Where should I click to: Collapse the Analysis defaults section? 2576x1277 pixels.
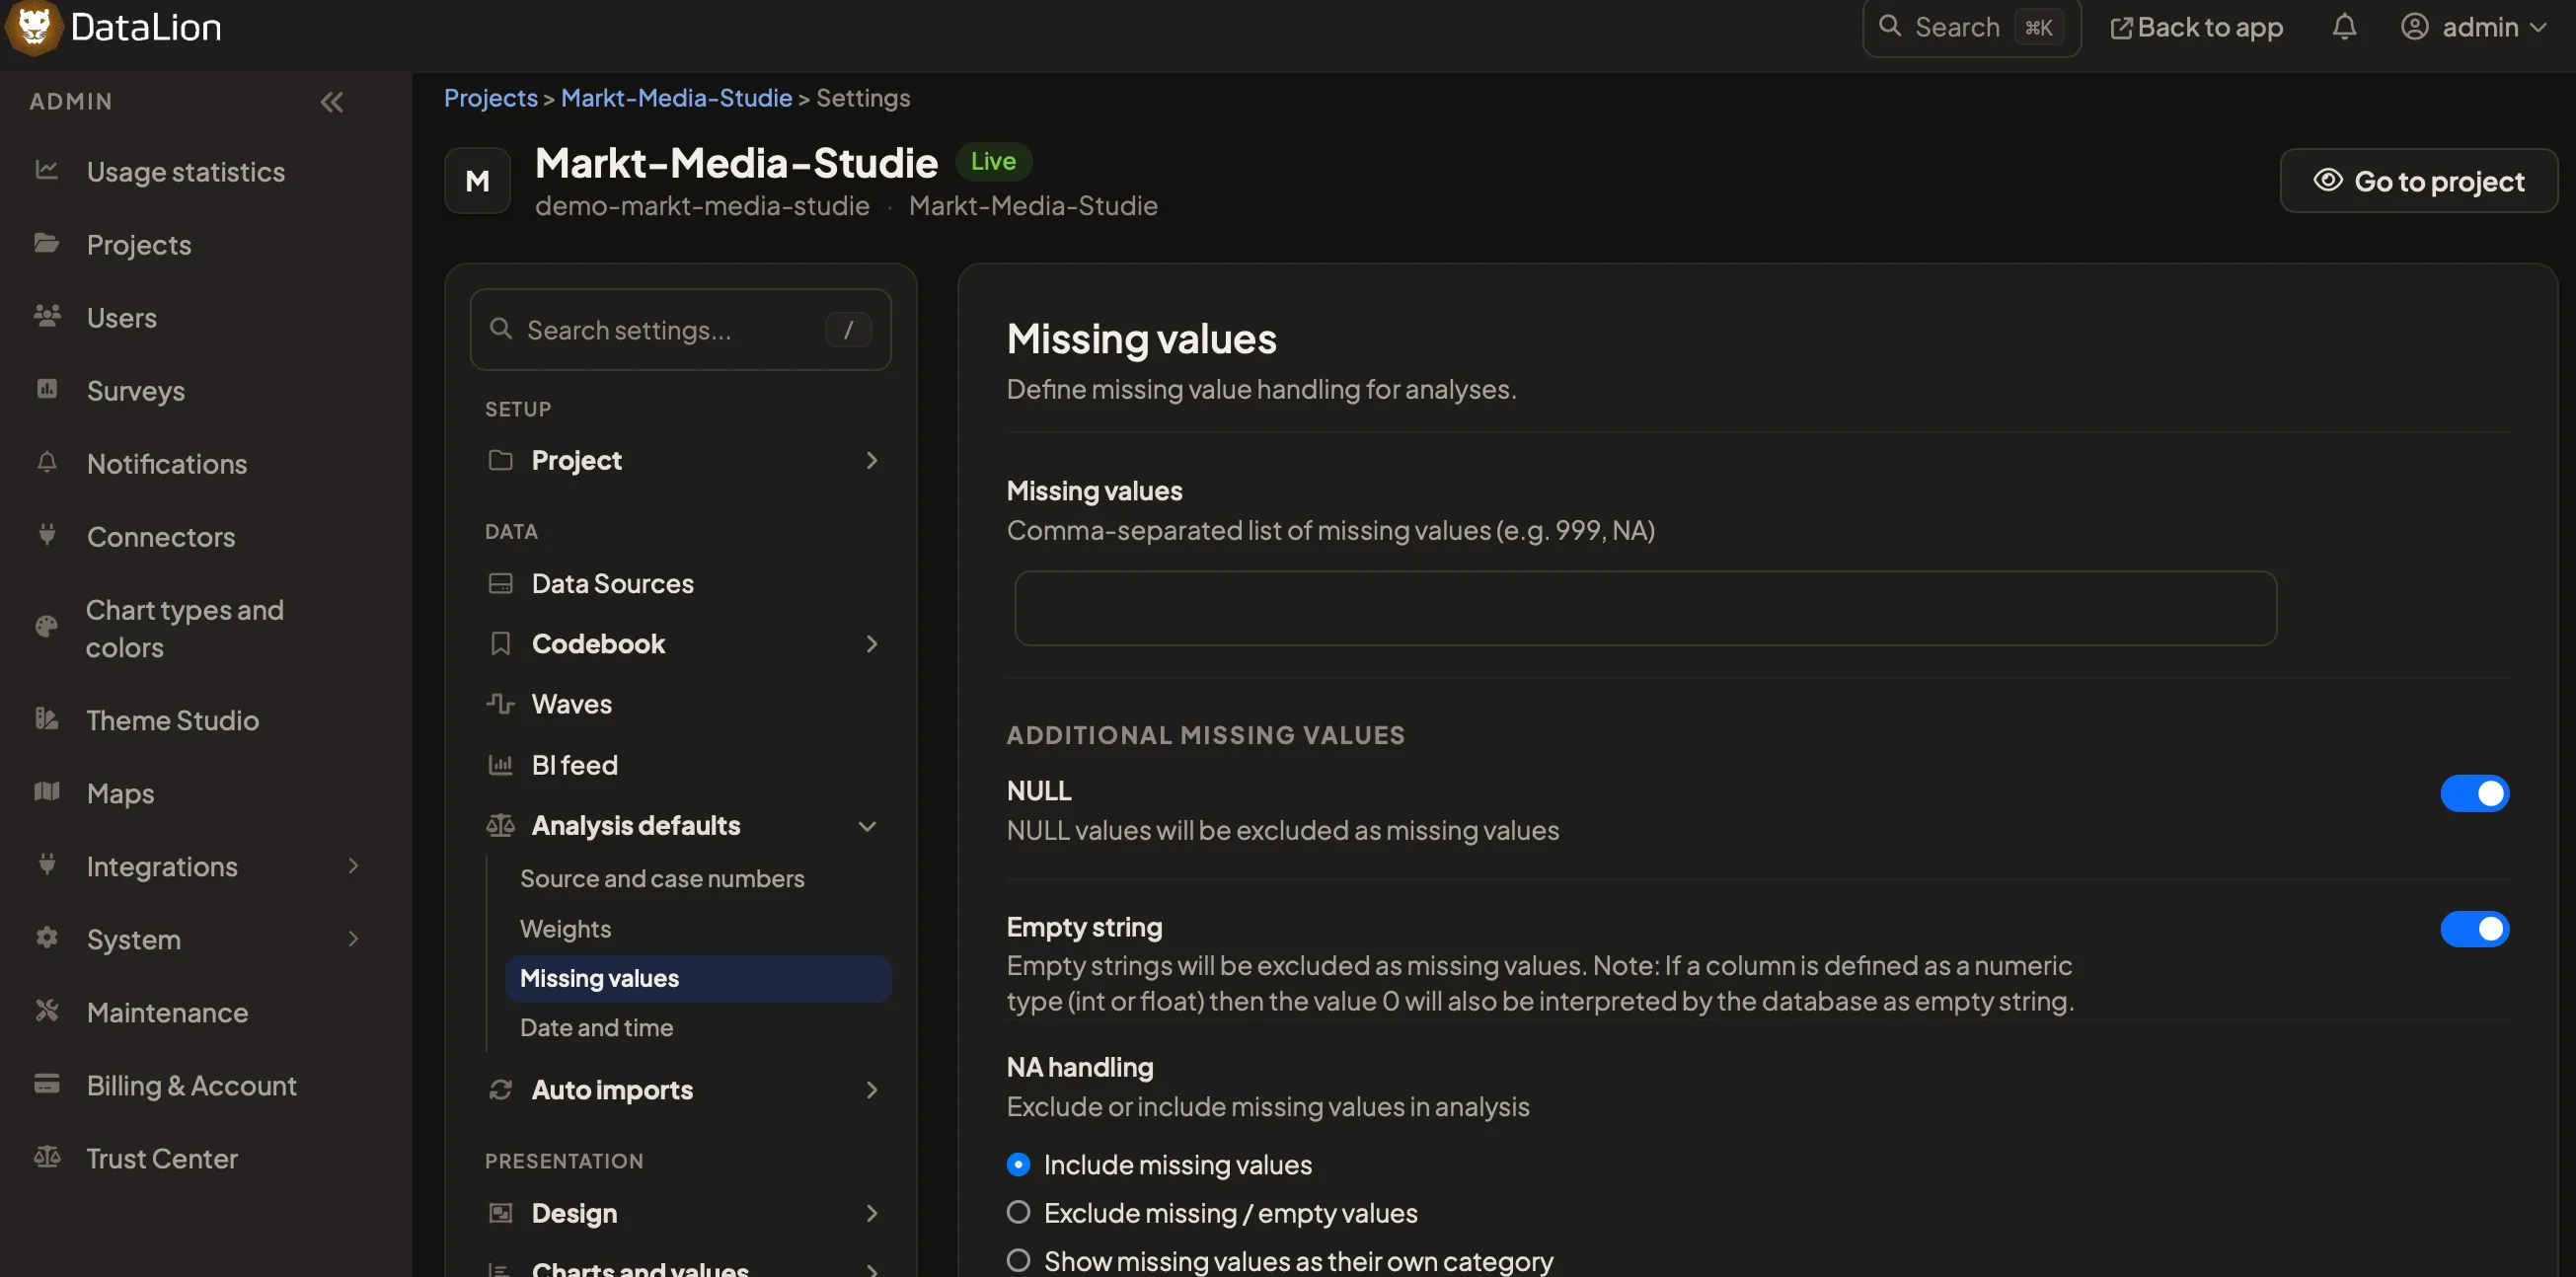(x=868, y=826)
